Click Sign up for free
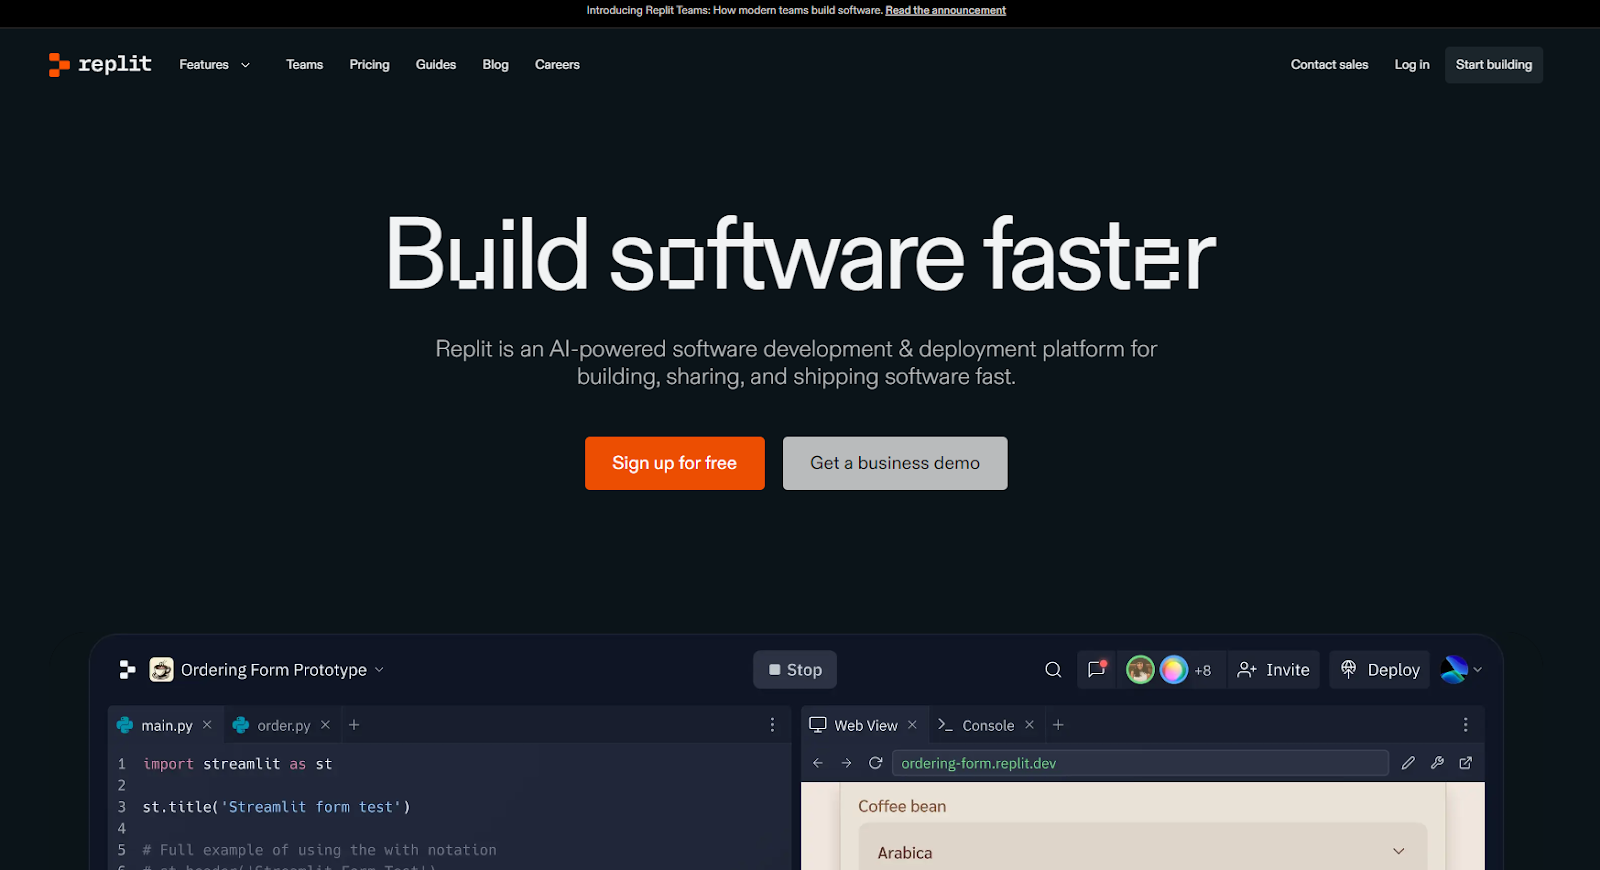 click(675, 463)
